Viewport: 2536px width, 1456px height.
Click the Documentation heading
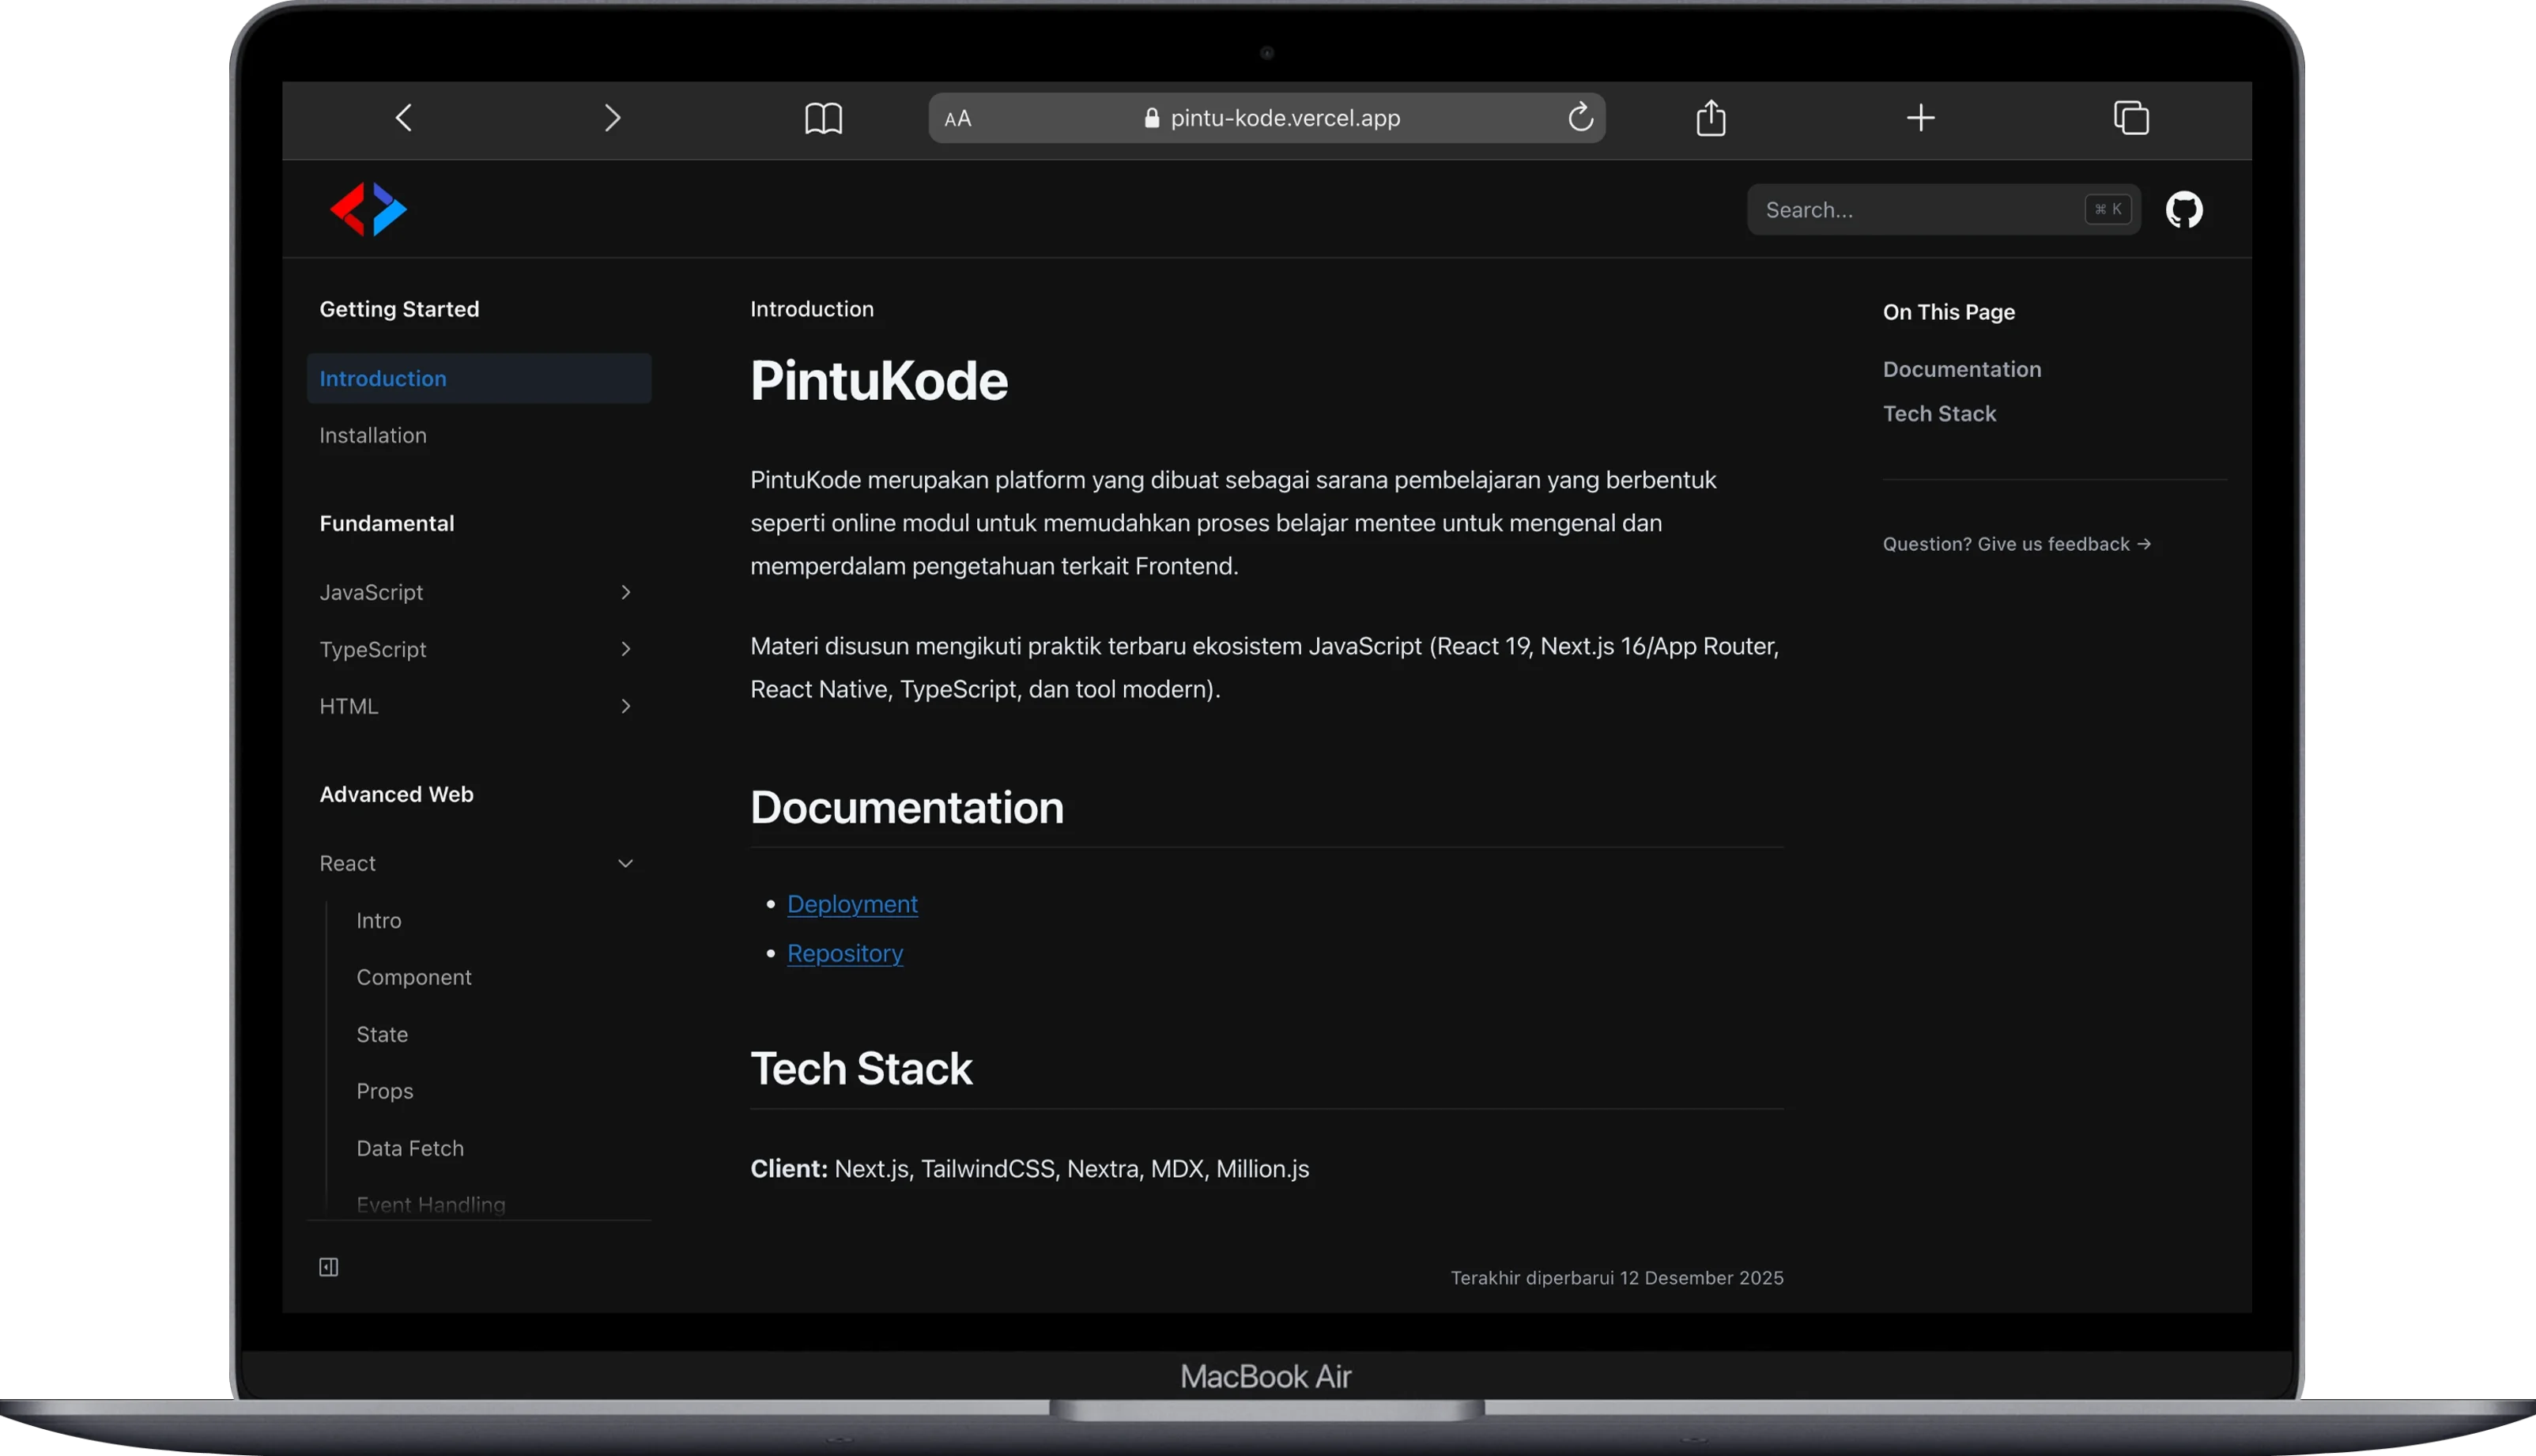click(x=907, y=807)
